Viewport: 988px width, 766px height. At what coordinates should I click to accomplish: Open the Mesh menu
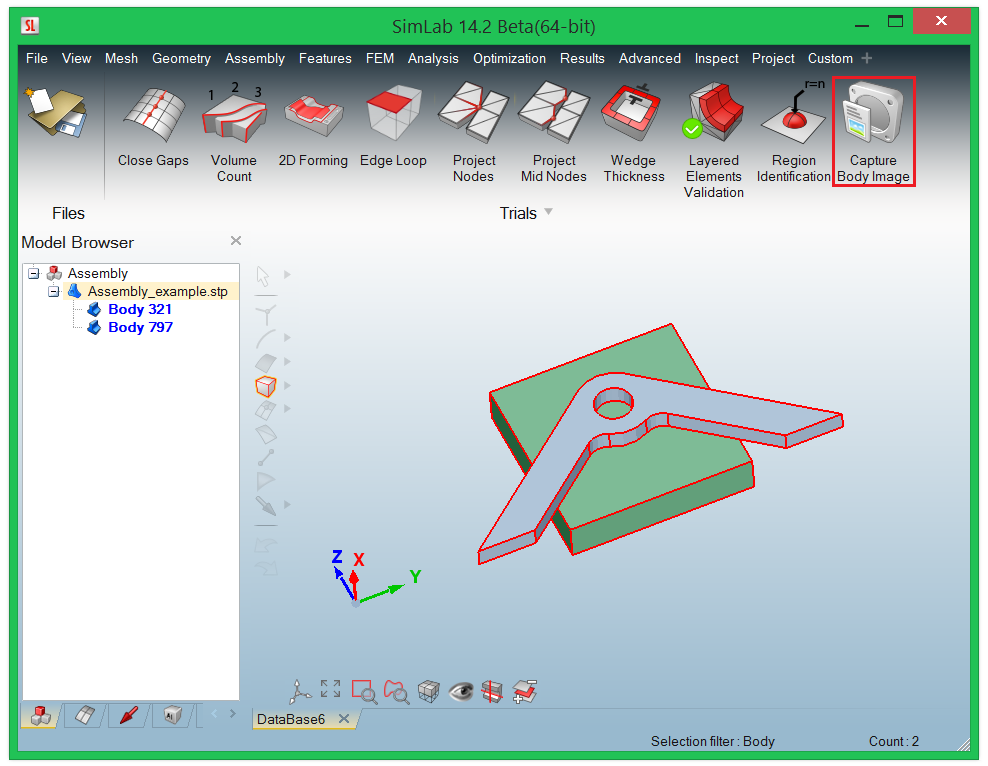[x=121, y=58]
